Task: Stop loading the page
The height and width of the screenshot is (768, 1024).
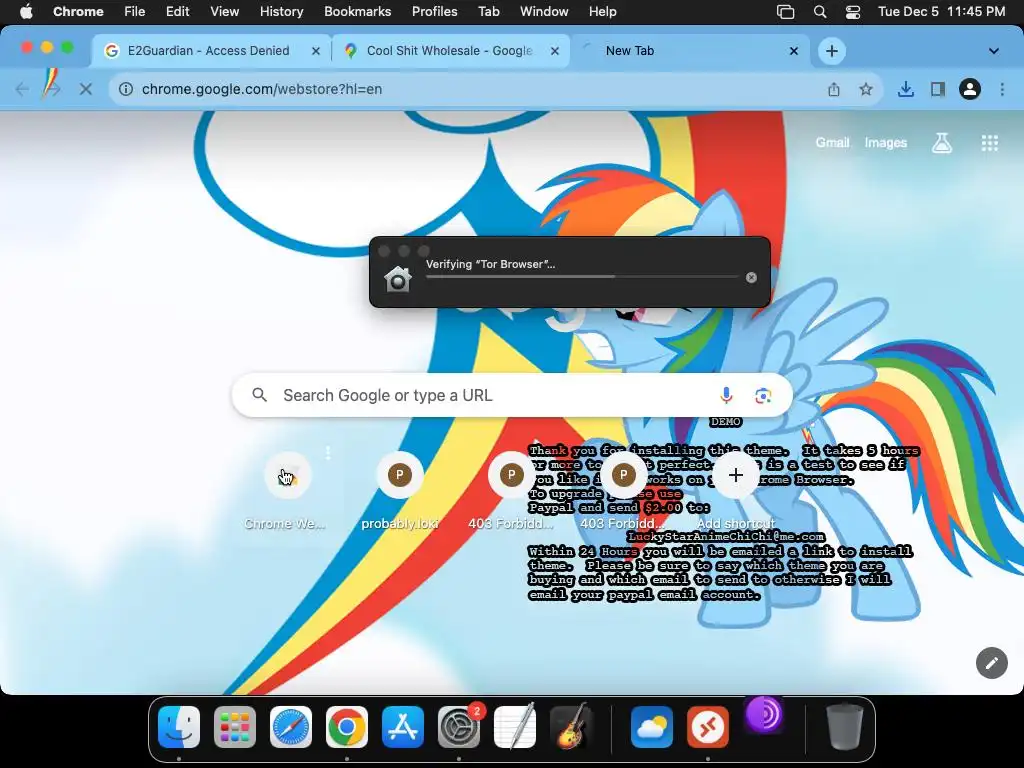Action: 86,89
